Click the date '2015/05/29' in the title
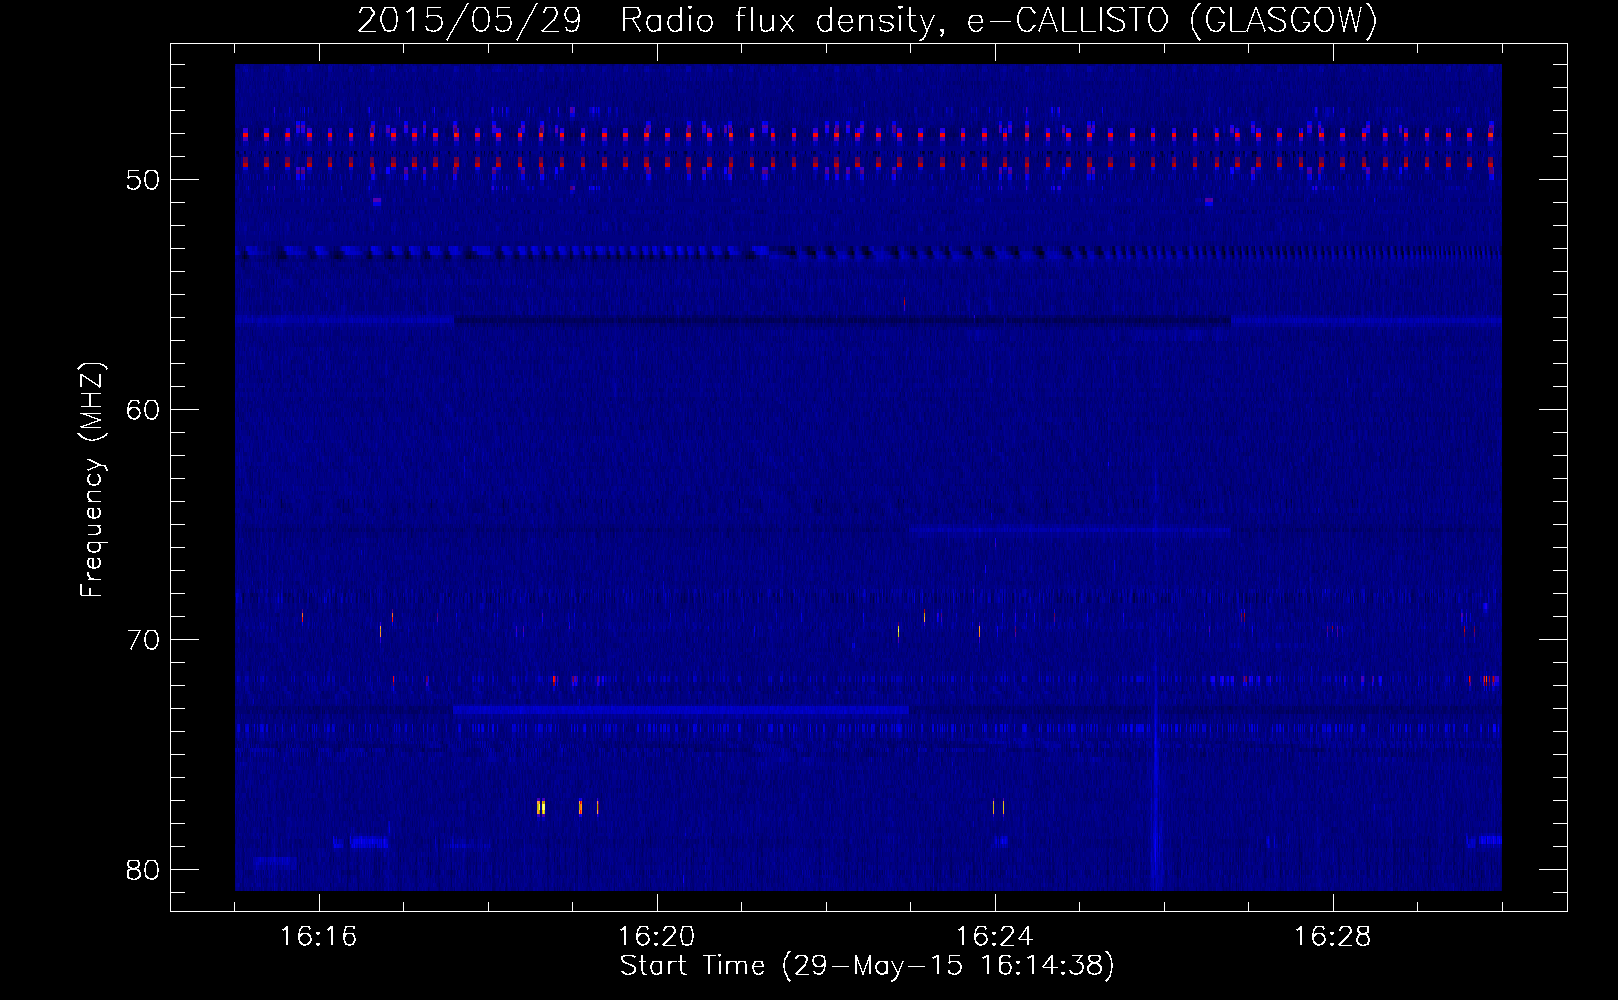The height and width of the screenshot is (1000, 1618). pos(470,20)
